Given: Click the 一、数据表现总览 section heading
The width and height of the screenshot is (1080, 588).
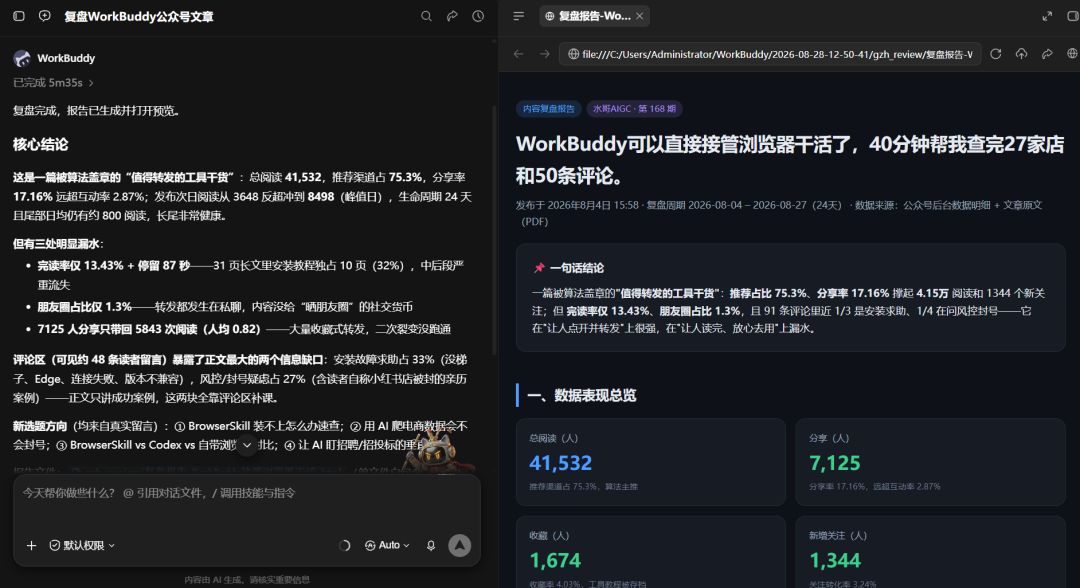Looking at the screenshot, I should [581, 395].
